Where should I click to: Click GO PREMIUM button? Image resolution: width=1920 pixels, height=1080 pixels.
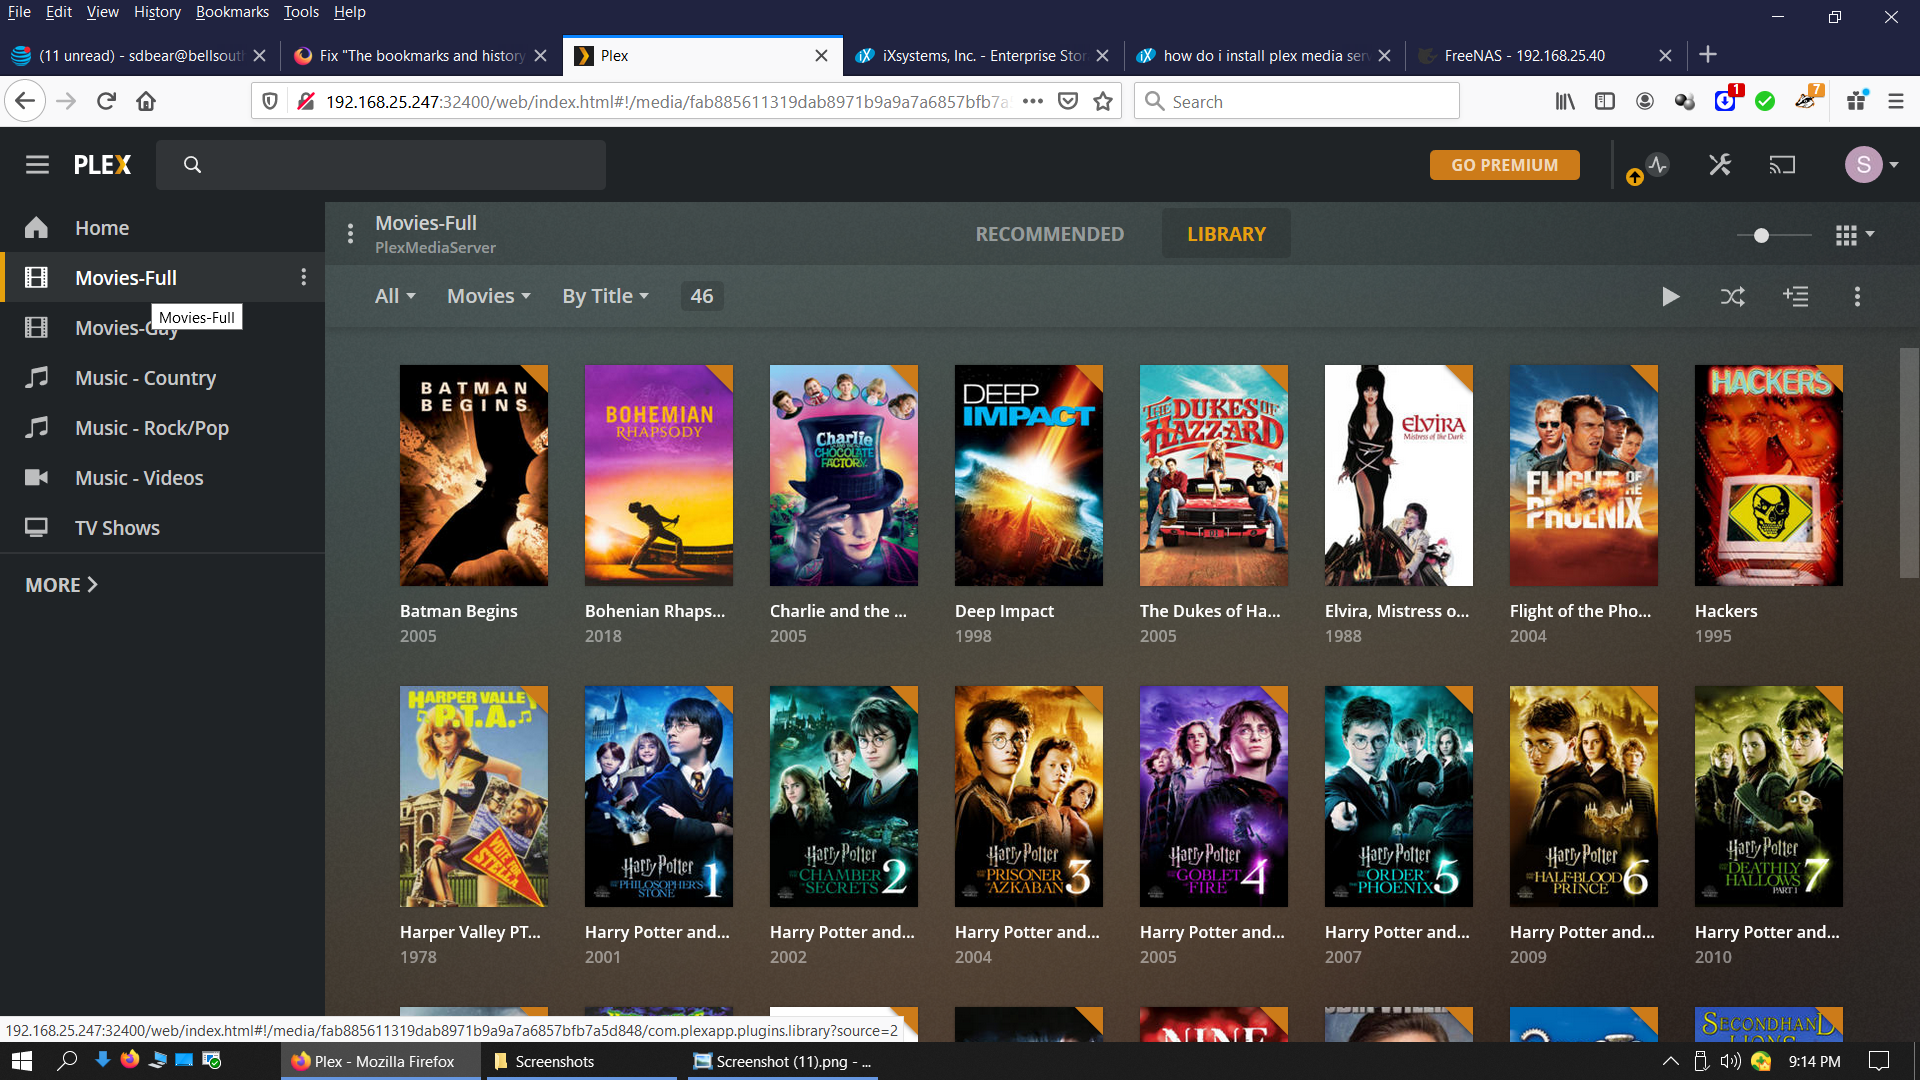click(1504, 165)
